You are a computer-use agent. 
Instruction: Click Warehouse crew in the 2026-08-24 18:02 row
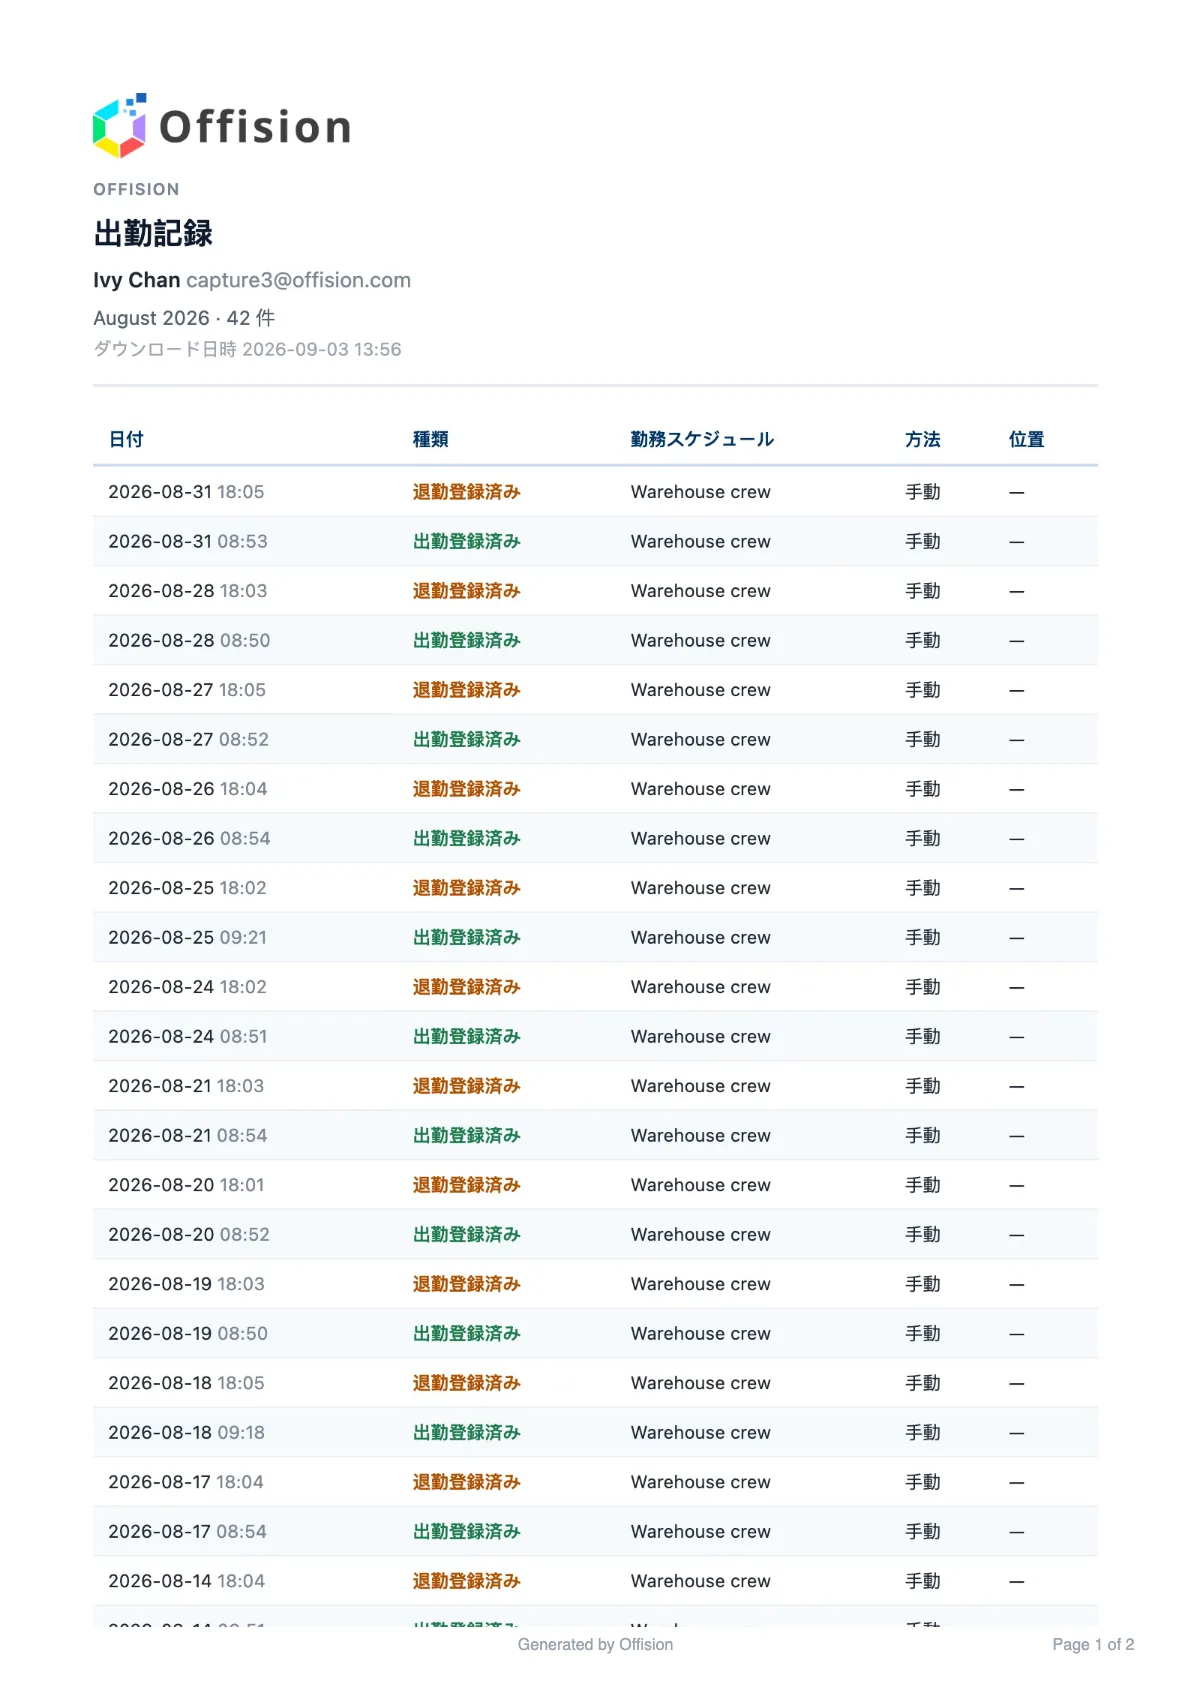(701, 987)
